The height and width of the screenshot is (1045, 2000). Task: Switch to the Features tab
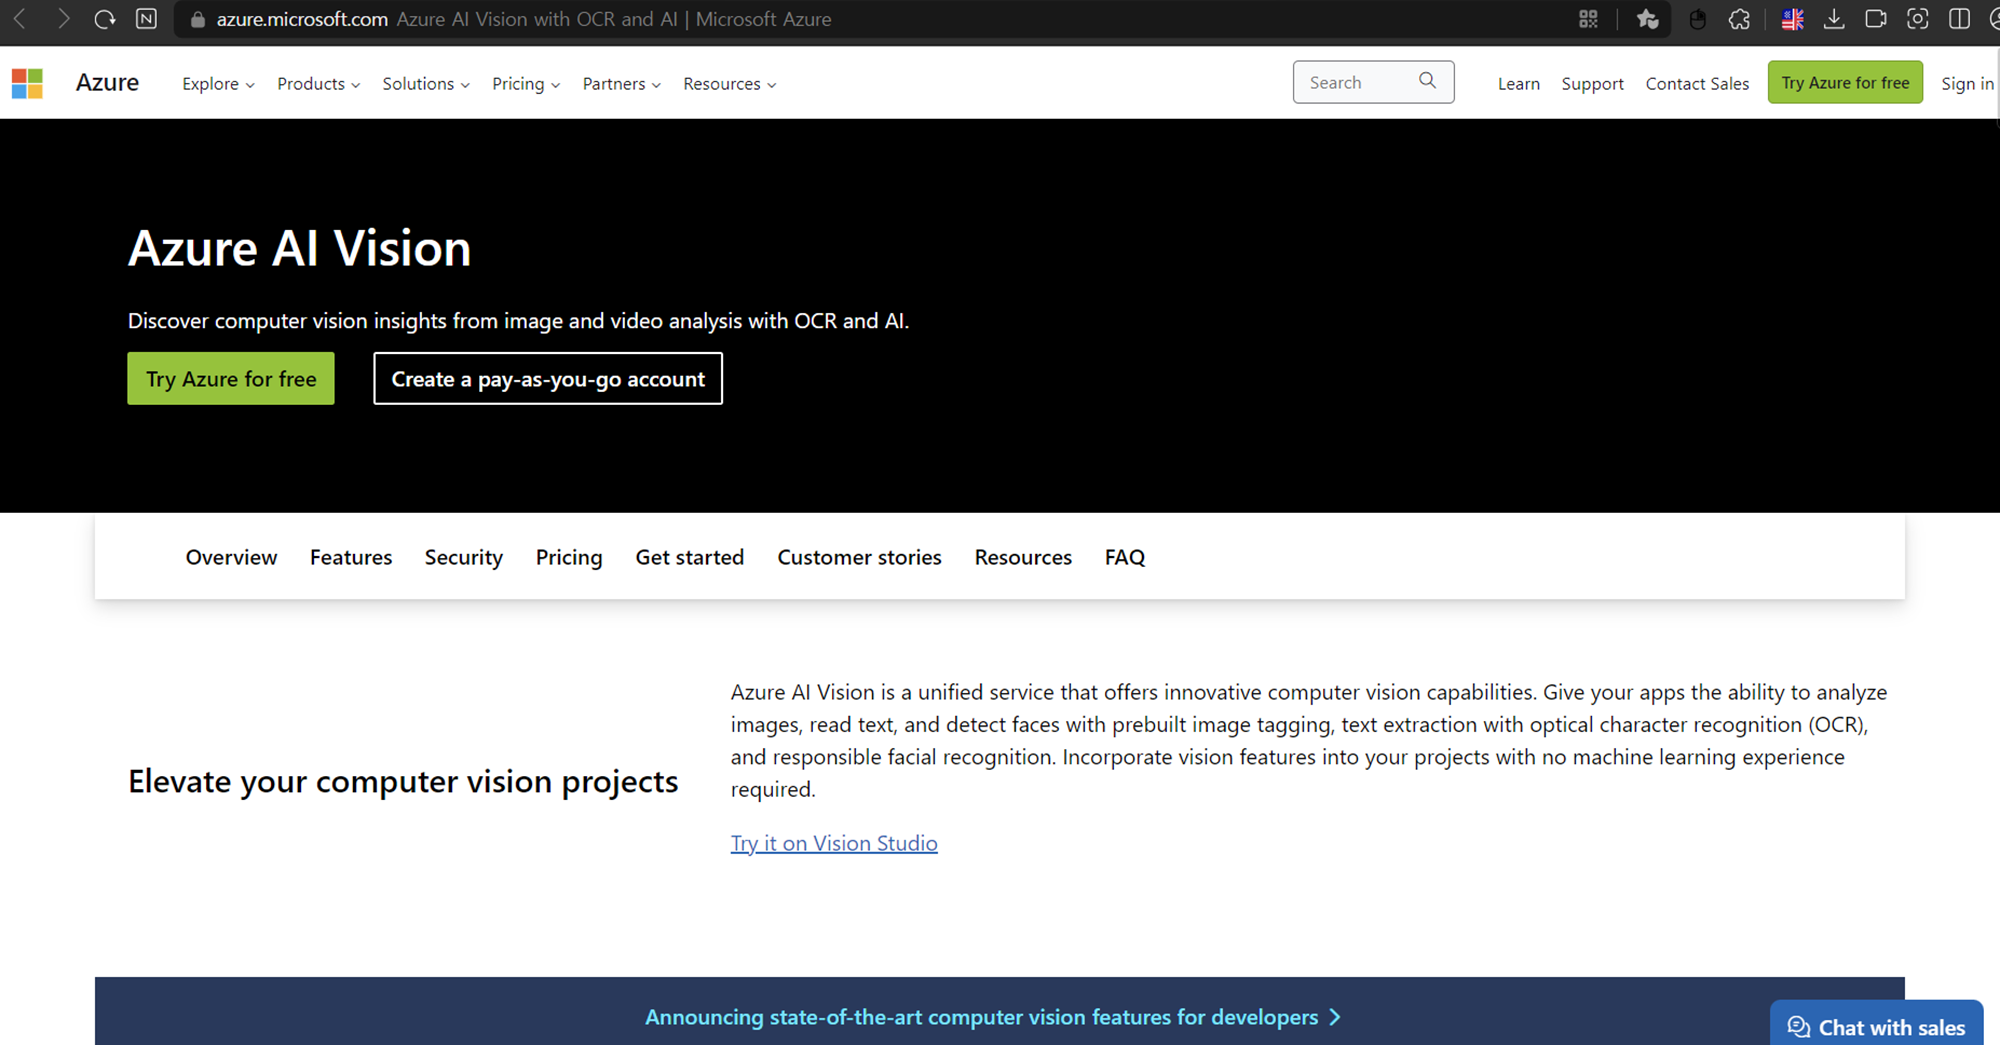pos(351,557)
